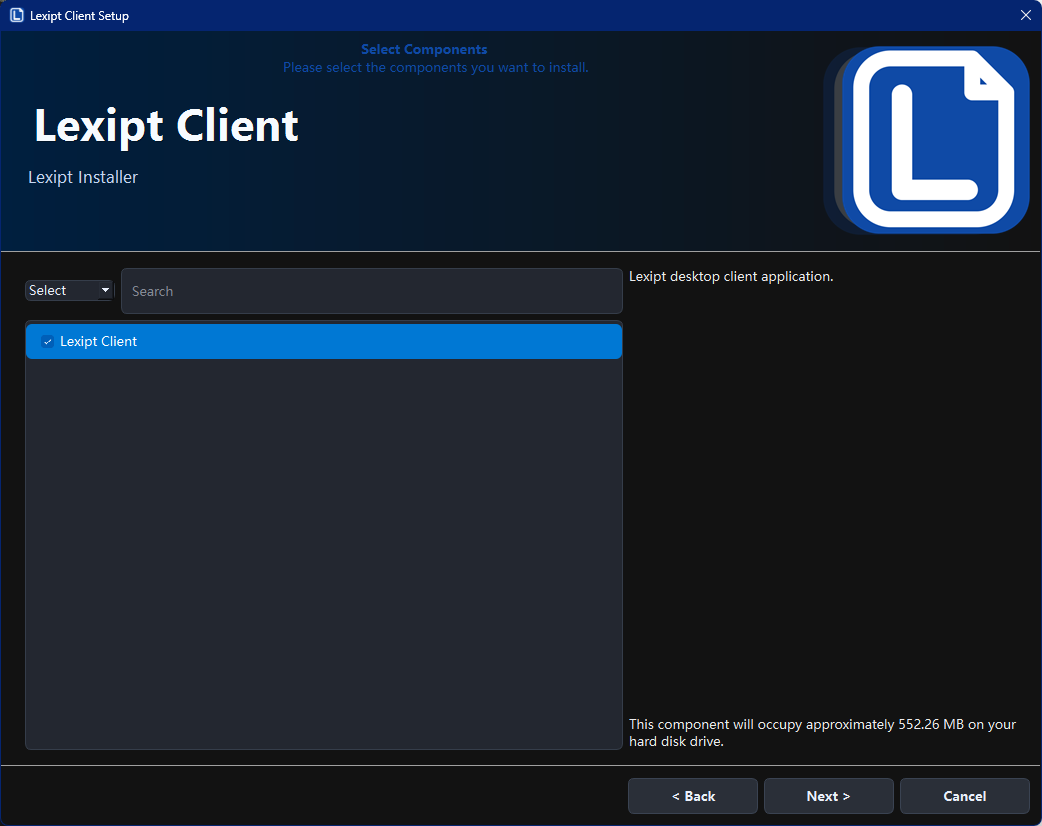Click the disk space requirement text
The width and height of the screenshot is (1042, 826).
coord(822,732)
